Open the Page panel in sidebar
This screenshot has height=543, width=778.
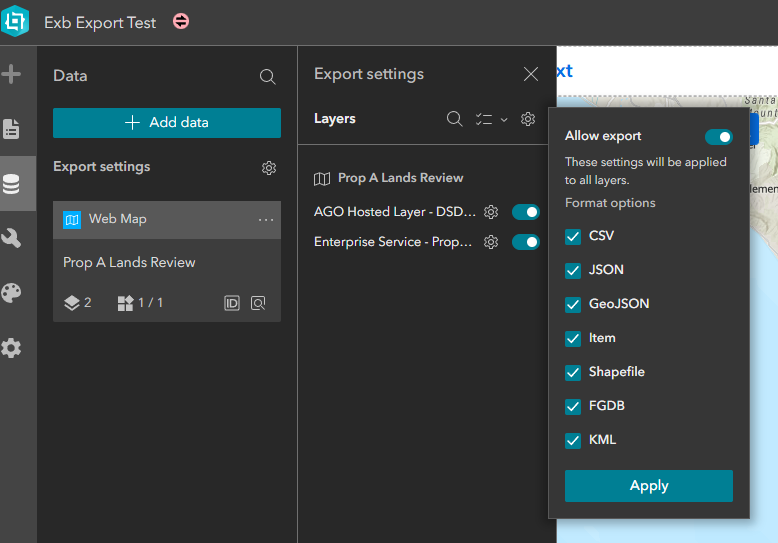[x=12, y=129]
